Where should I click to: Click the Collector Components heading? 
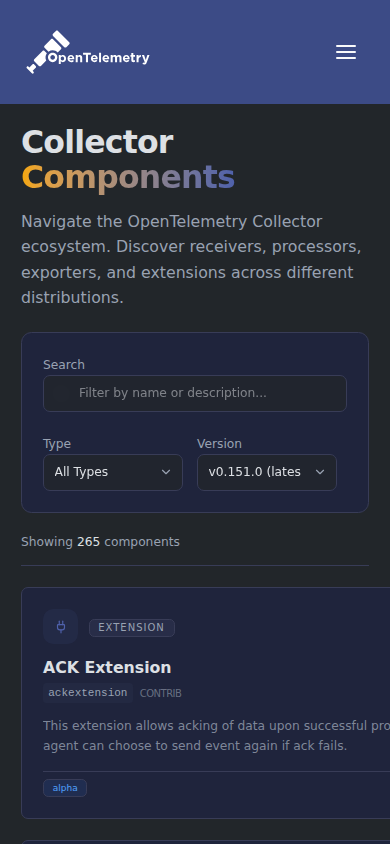pos(128,160)
